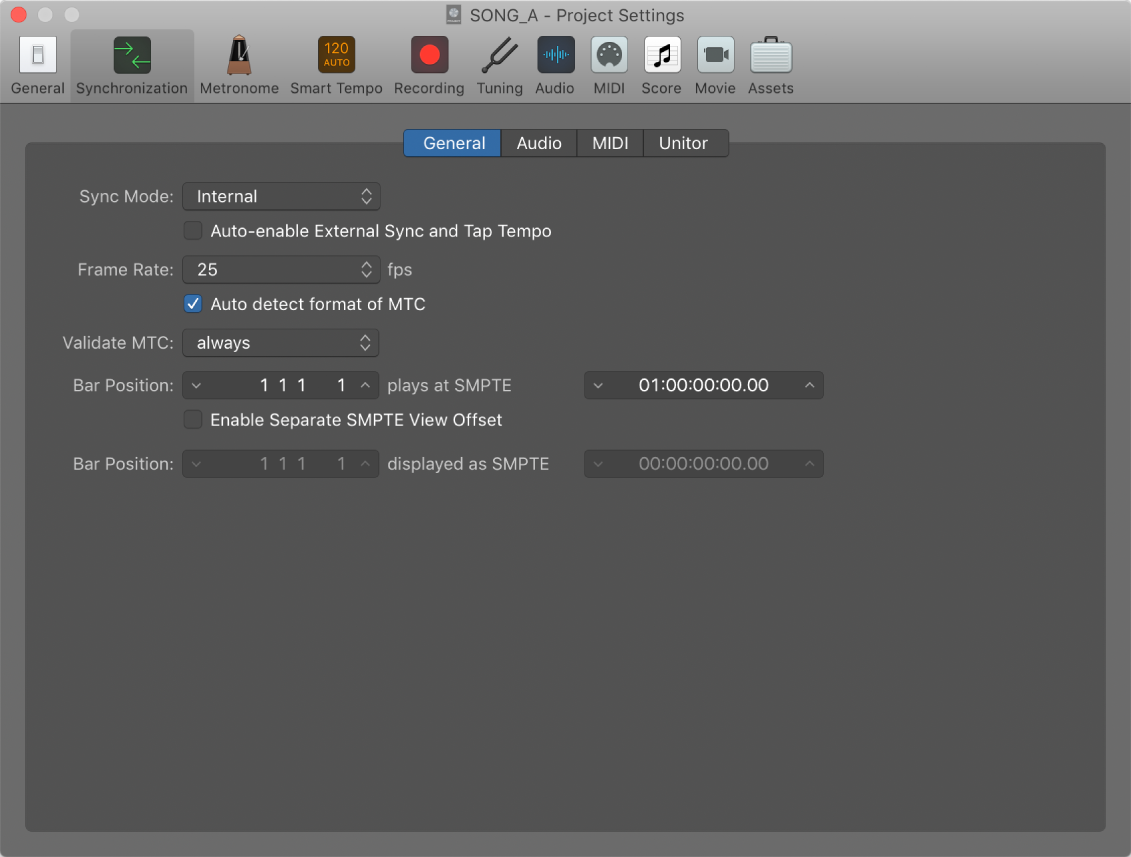Image resolution: width=1131 pixels, height=857 pixels.
Task: Select the MIDI sync tab
Action: 610,143
